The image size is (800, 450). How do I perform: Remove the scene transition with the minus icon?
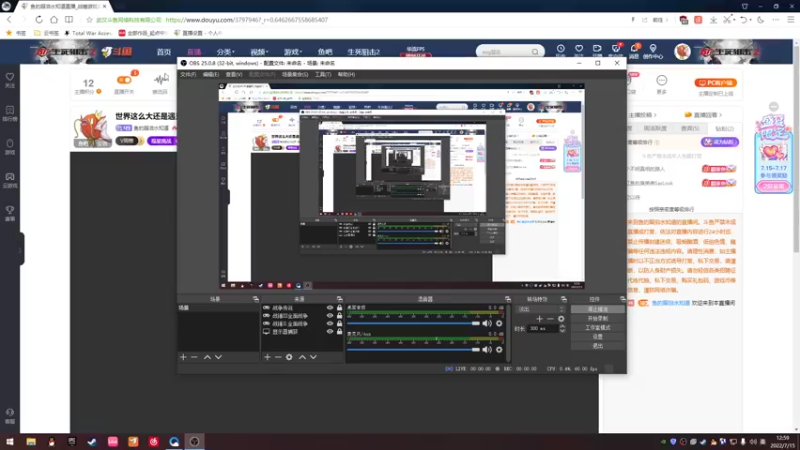click(x=550, y=319)
